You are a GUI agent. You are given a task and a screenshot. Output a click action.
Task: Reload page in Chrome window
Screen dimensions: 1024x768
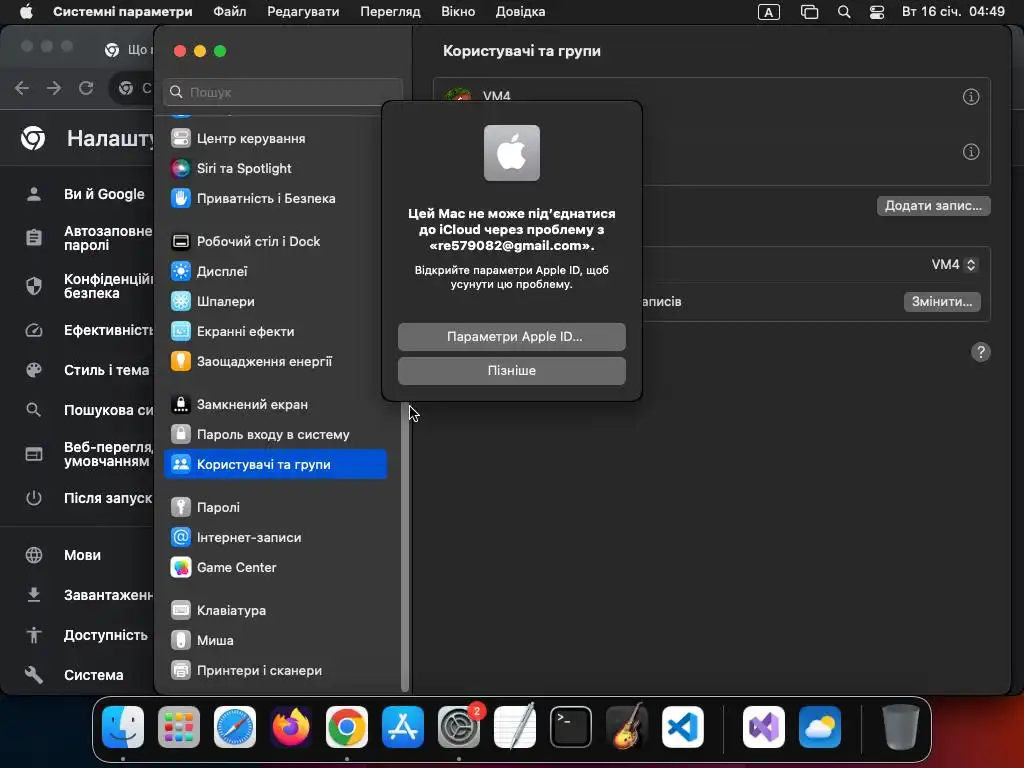click(x=86, y=88)
